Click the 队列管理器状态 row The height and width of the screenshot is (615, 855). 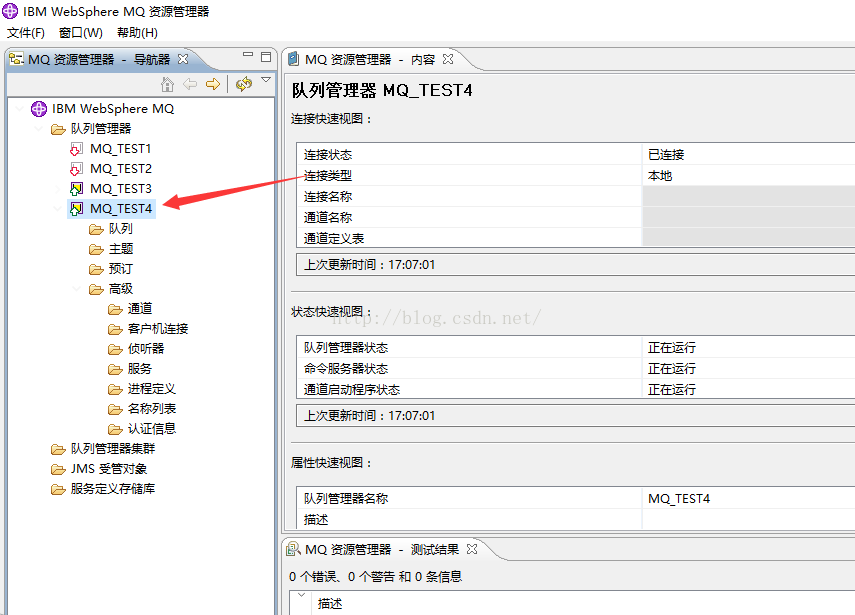point(576,347)
